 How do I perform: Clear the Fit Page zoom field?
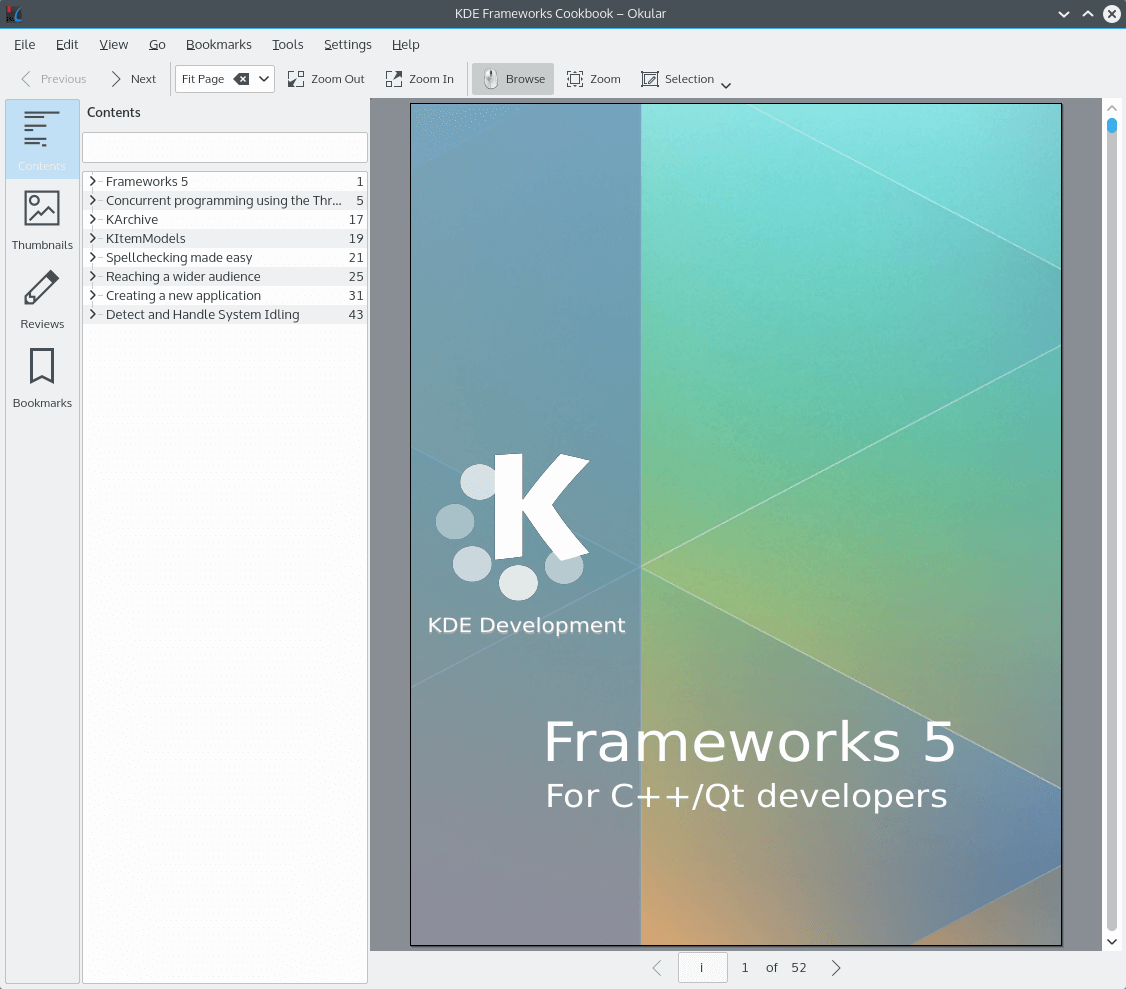pos(241,79)
